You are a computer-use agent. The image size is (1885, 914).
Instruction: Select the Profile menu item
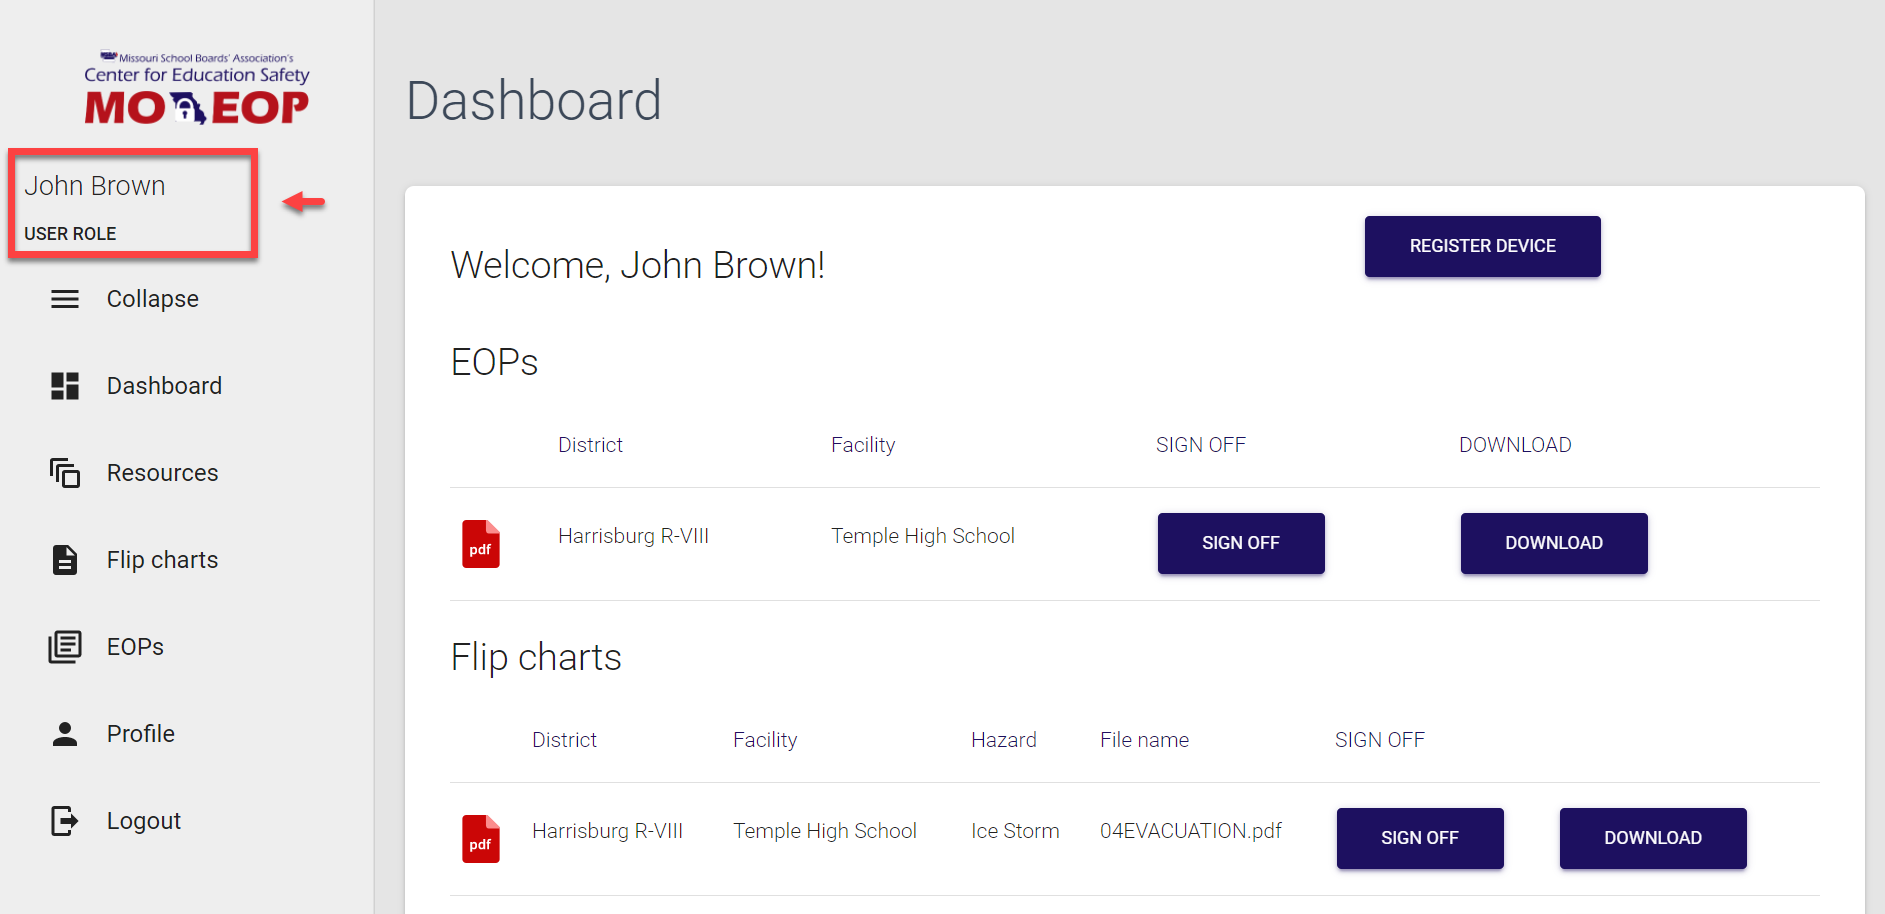[x=141, y=734]
